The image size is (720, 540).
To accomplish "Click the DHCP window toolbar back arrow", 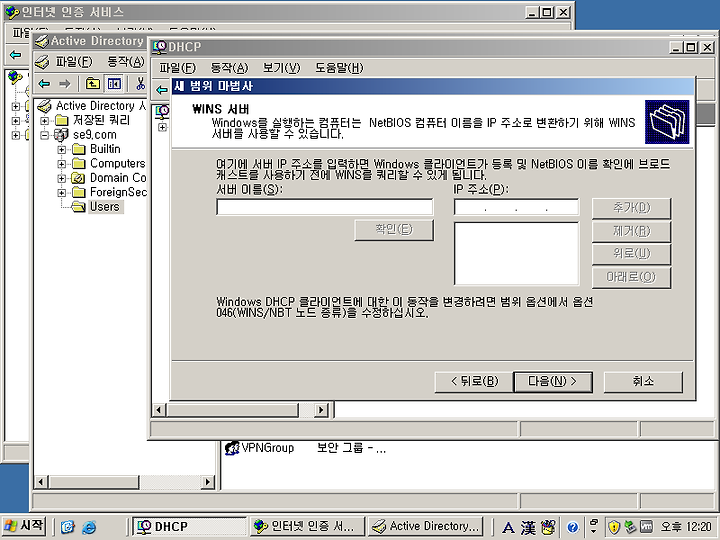I will (162, 90).
